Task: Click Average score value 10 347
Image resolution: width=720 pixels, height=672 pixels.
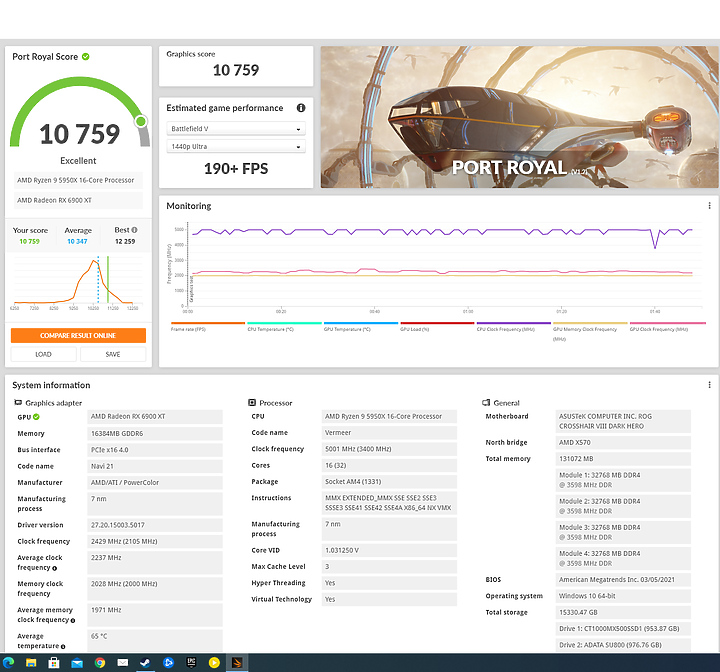Action: pos(77,241)
